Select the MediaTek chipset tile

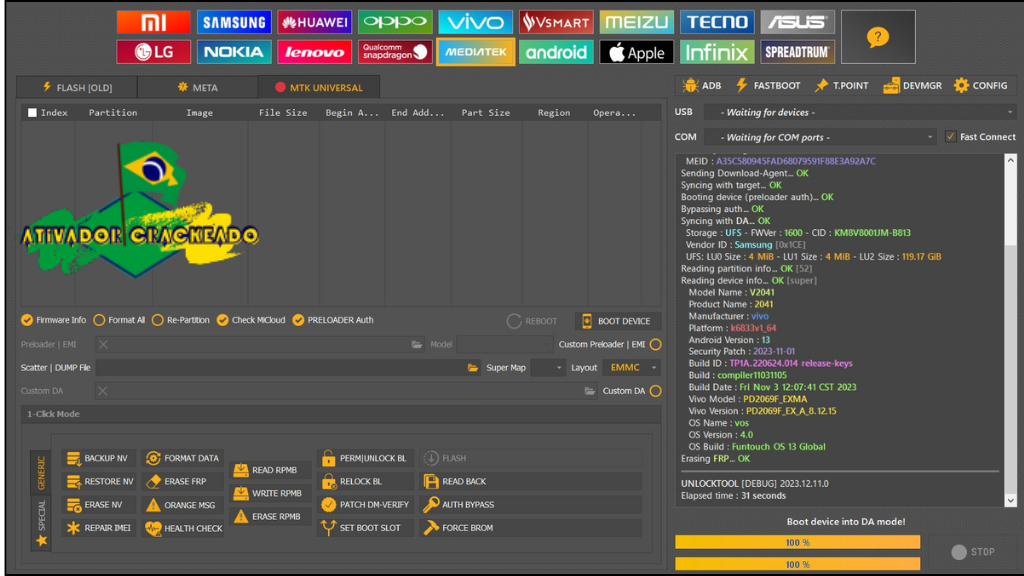click(475, 52)
